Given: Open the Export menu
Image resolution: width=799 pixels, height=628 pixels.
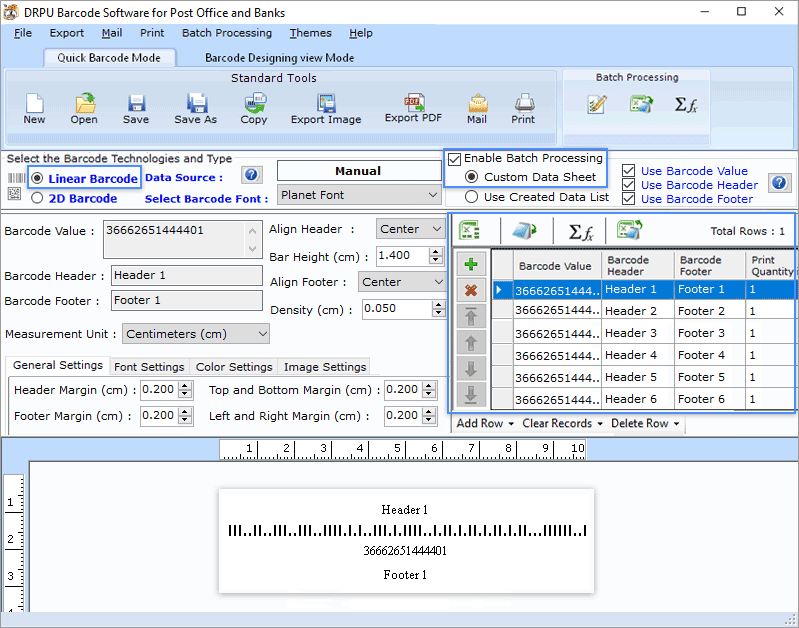Looking at the screenshot, I should point(67,33).
